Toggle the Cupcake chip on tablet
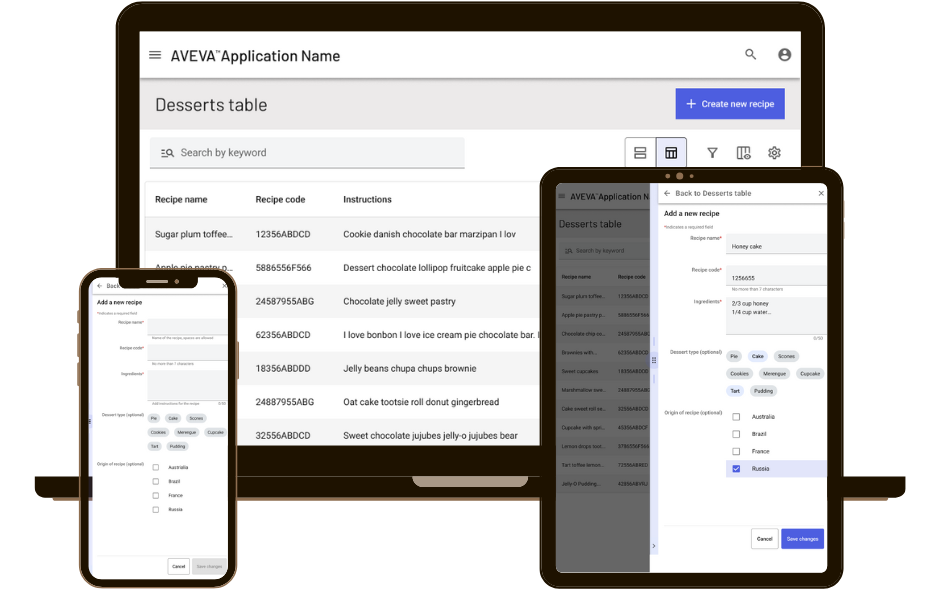 [x=810, y=373]
